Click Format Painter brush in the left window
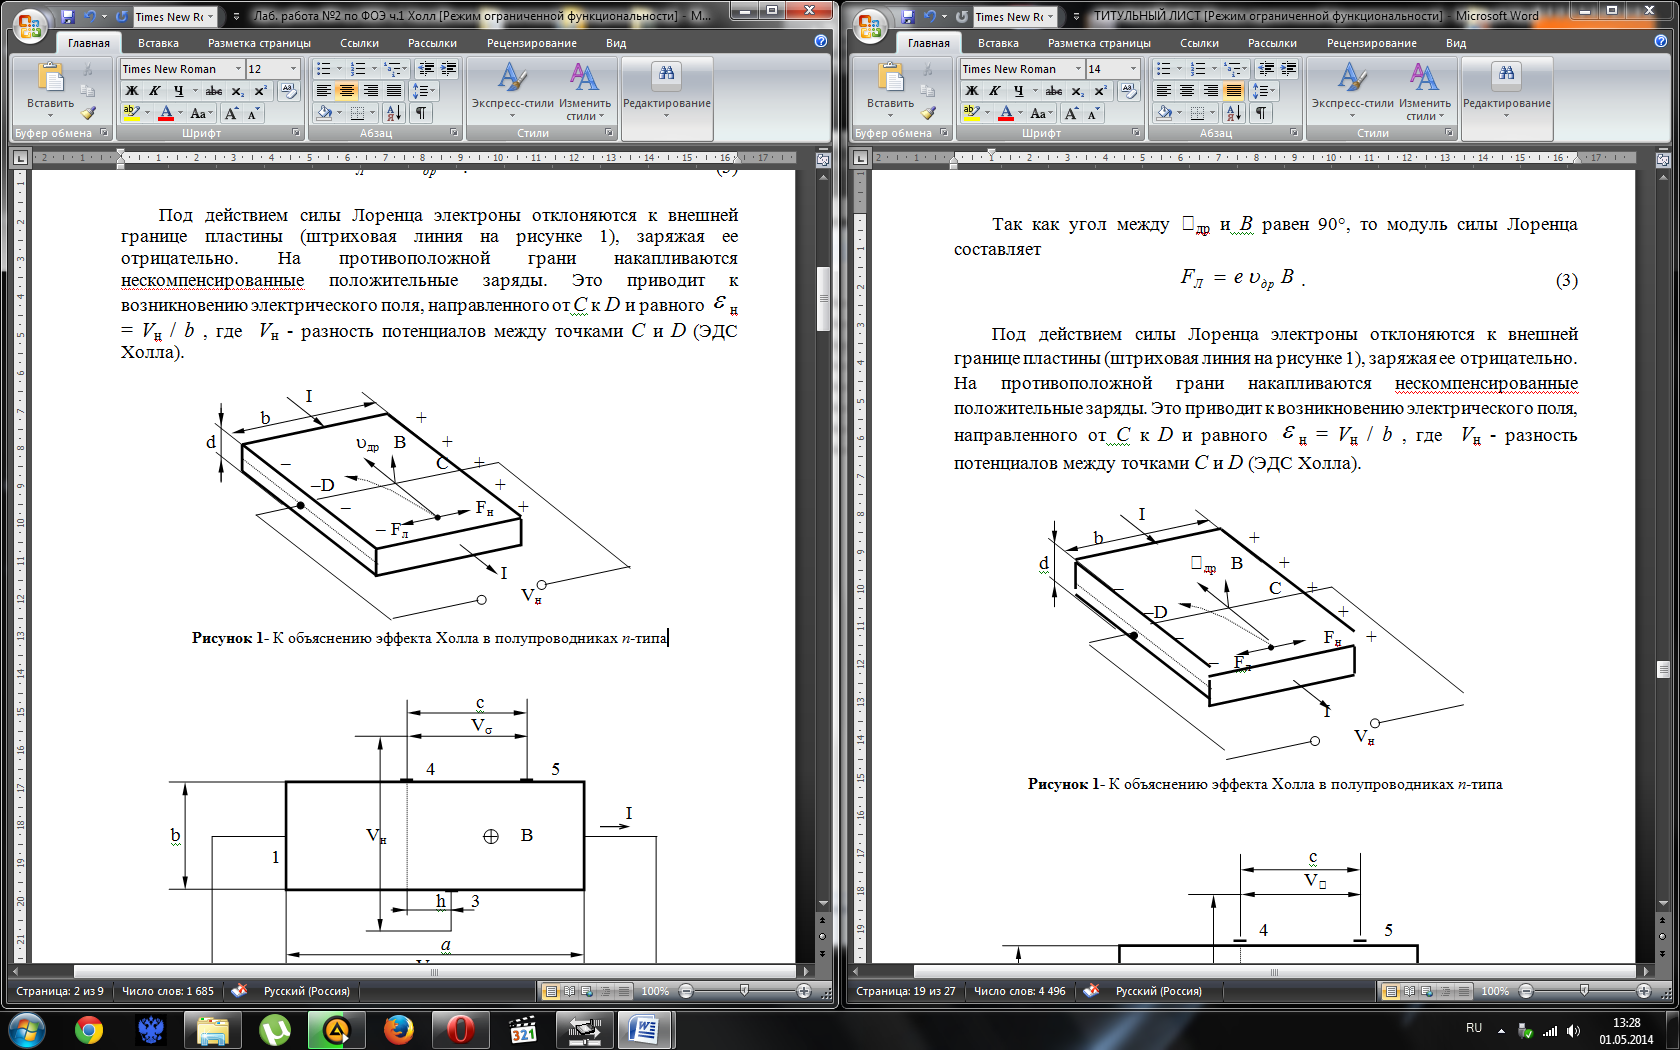Viewport: 1680px width, 1050px height. point(88,113)
